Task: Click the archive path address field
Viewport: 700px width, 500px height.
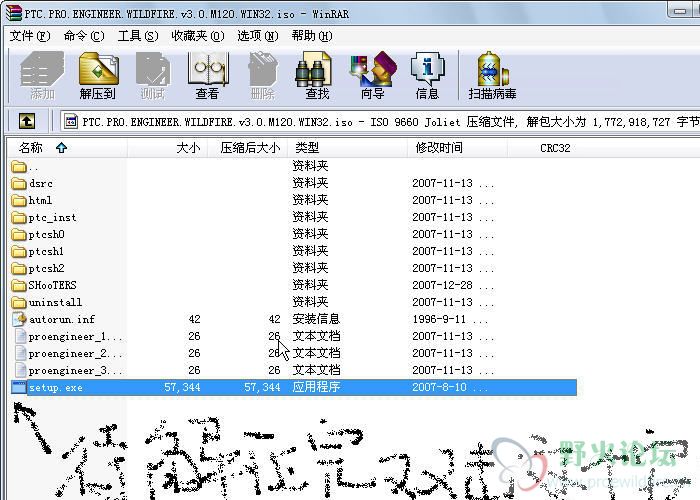Action: pos(380,121)
